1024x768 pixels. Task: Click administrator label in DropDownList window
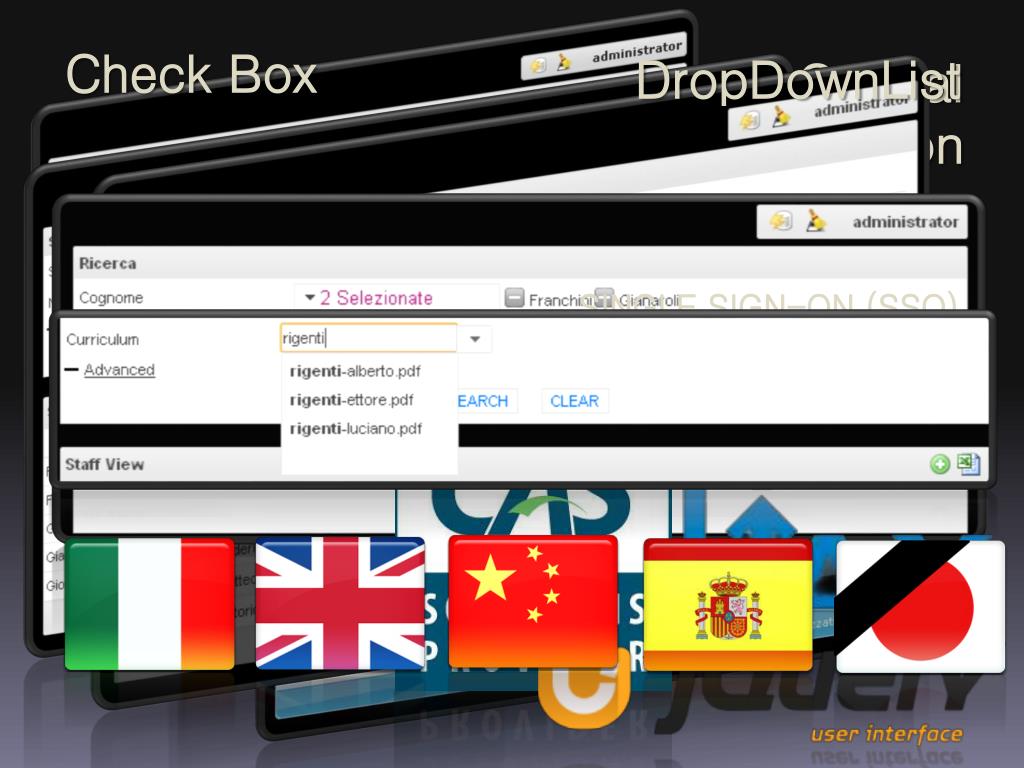[861, 107]
